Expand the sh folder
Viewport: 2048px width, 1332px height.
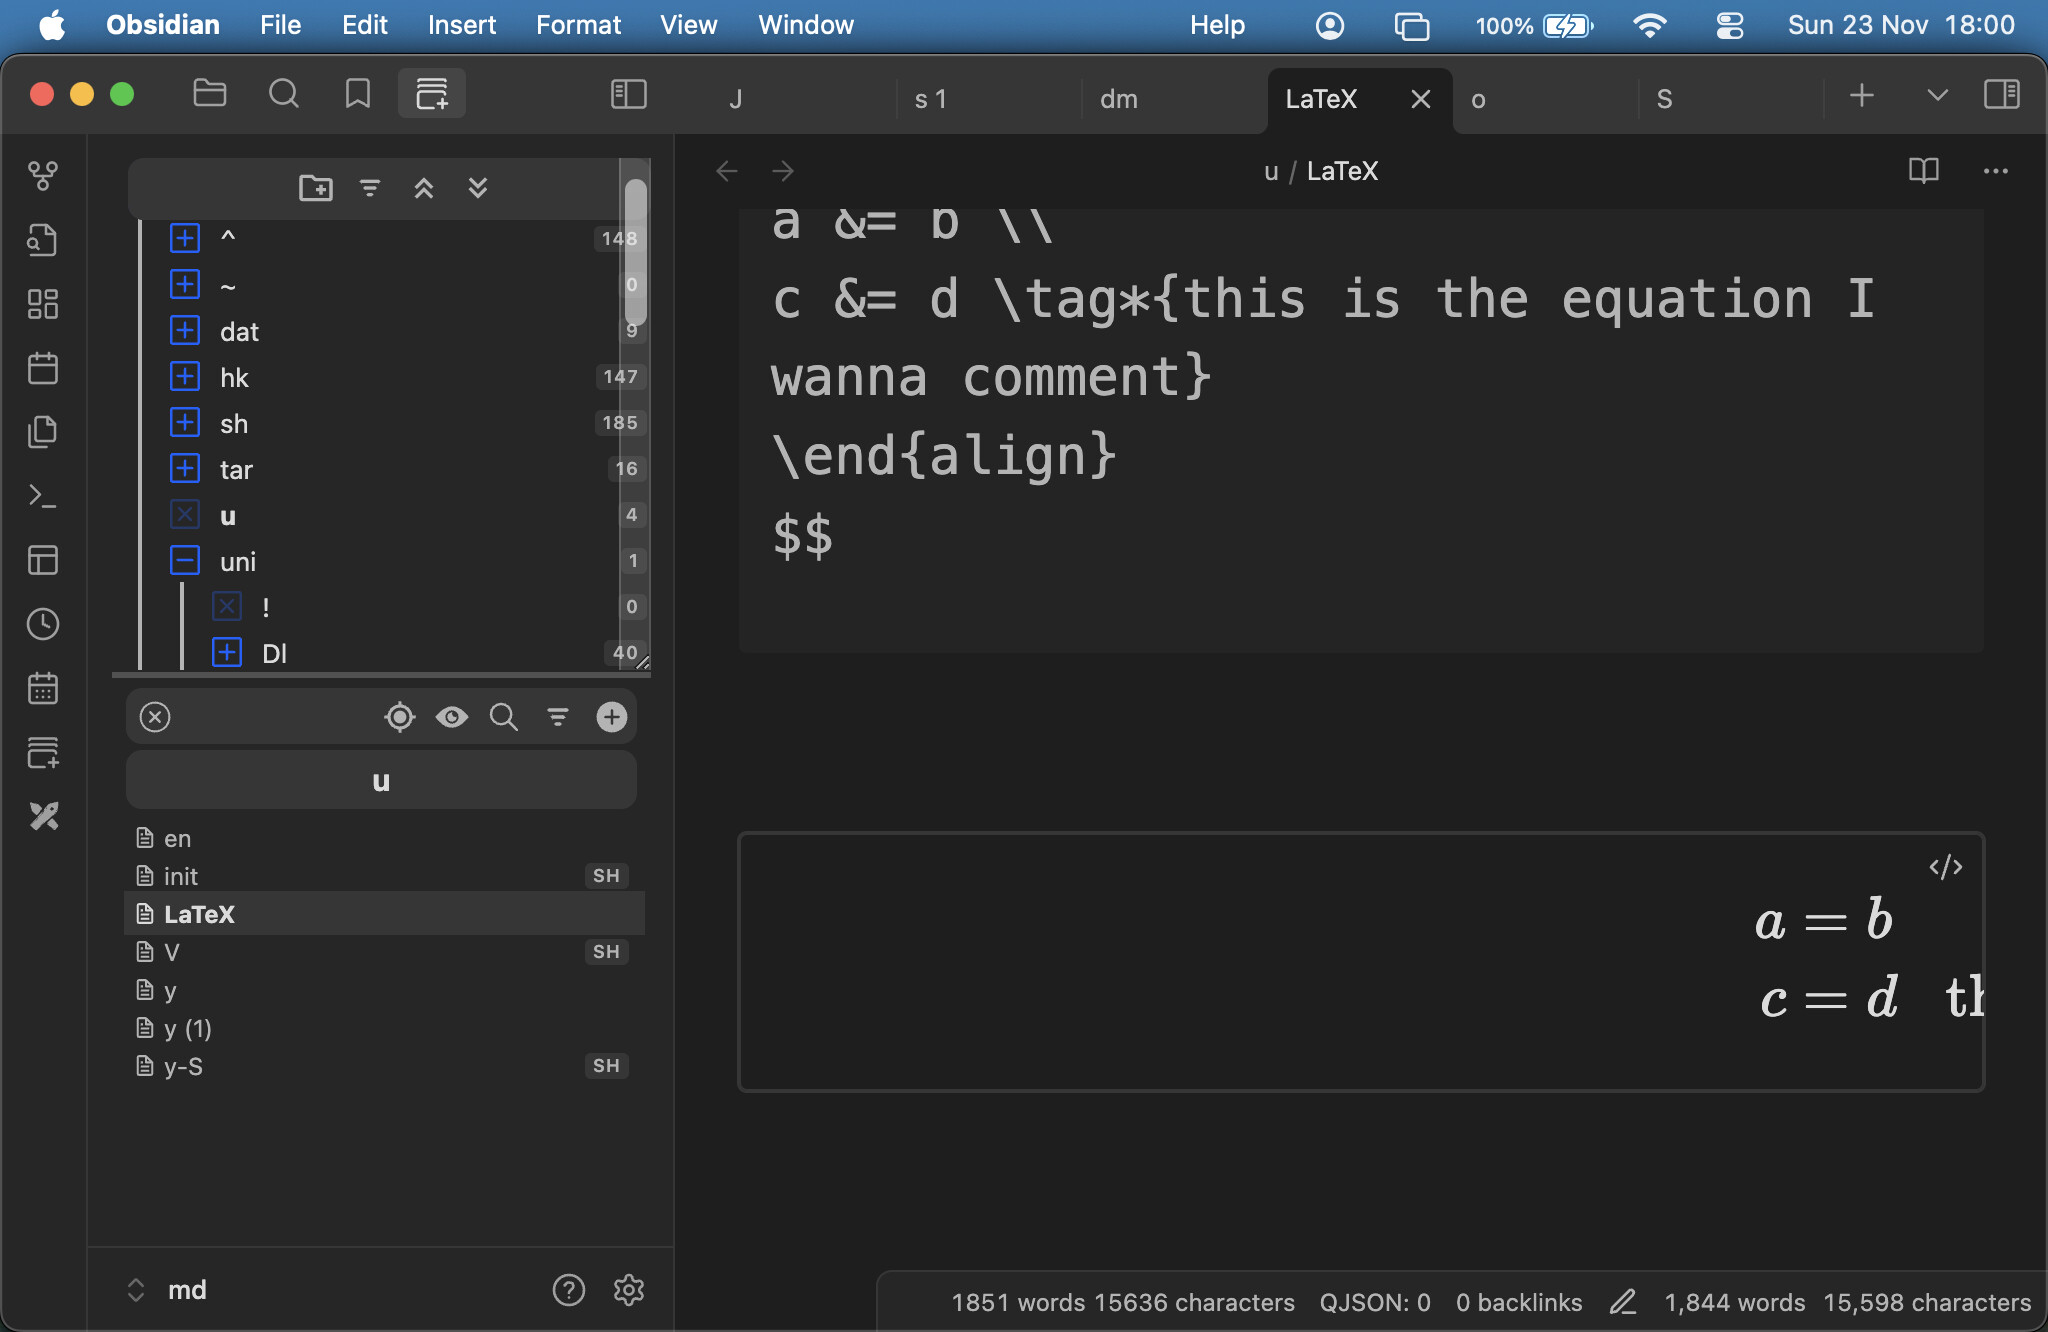185,423
